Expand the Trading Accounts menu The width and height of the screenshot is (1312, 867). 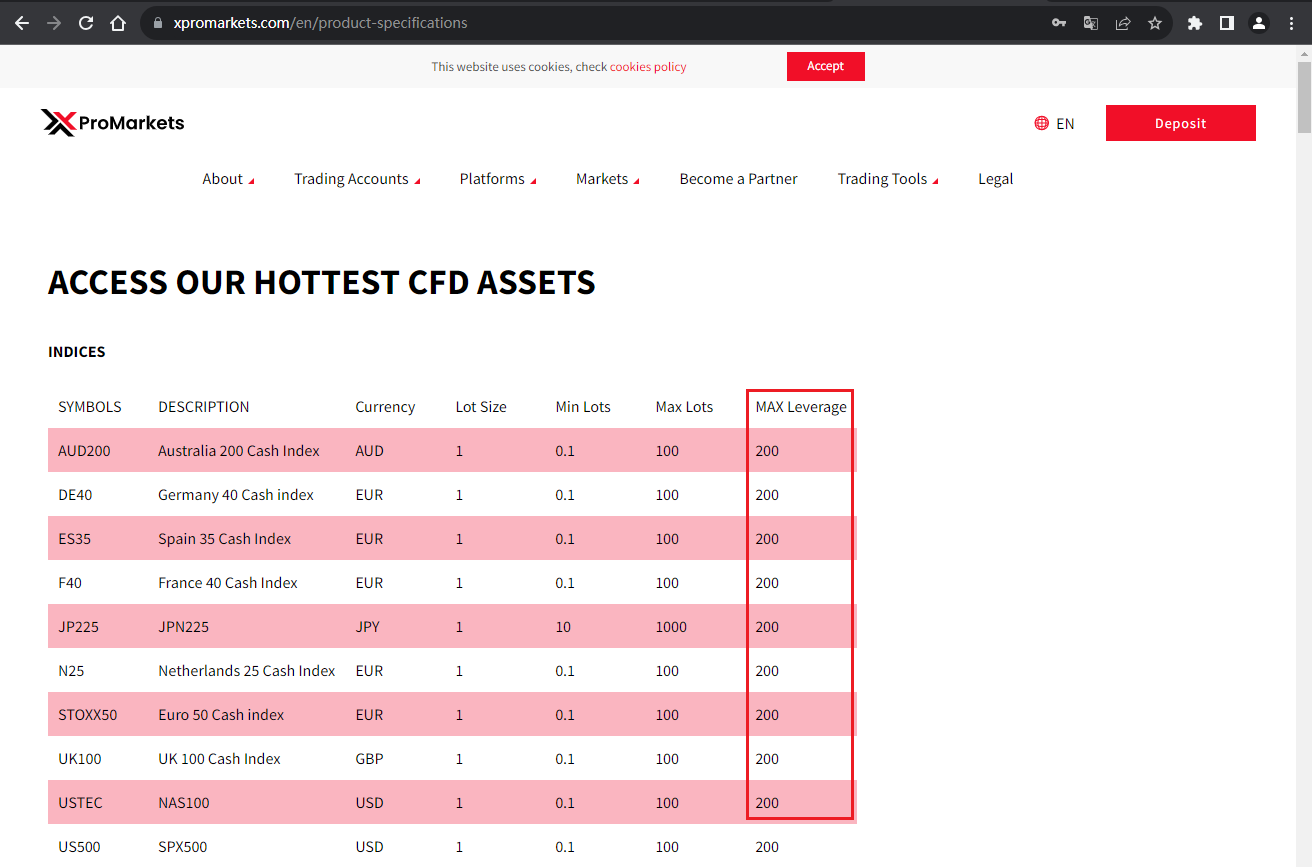coord(357,179)
